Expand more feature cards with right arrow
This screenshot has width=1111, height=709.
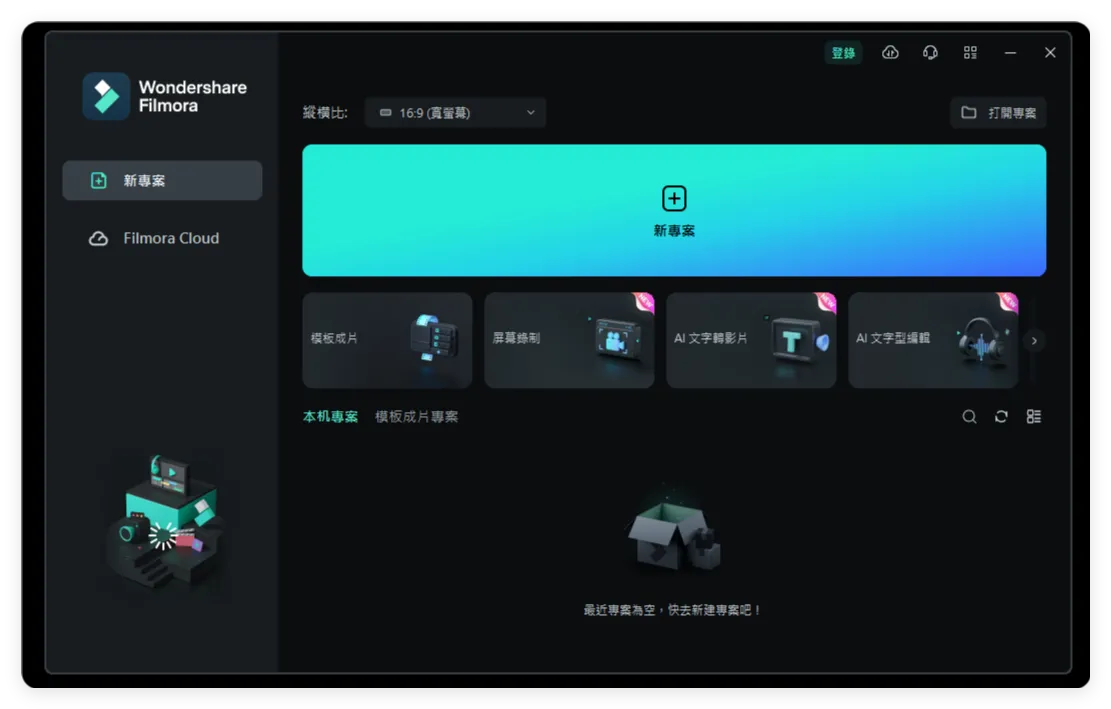[1034, 340]
